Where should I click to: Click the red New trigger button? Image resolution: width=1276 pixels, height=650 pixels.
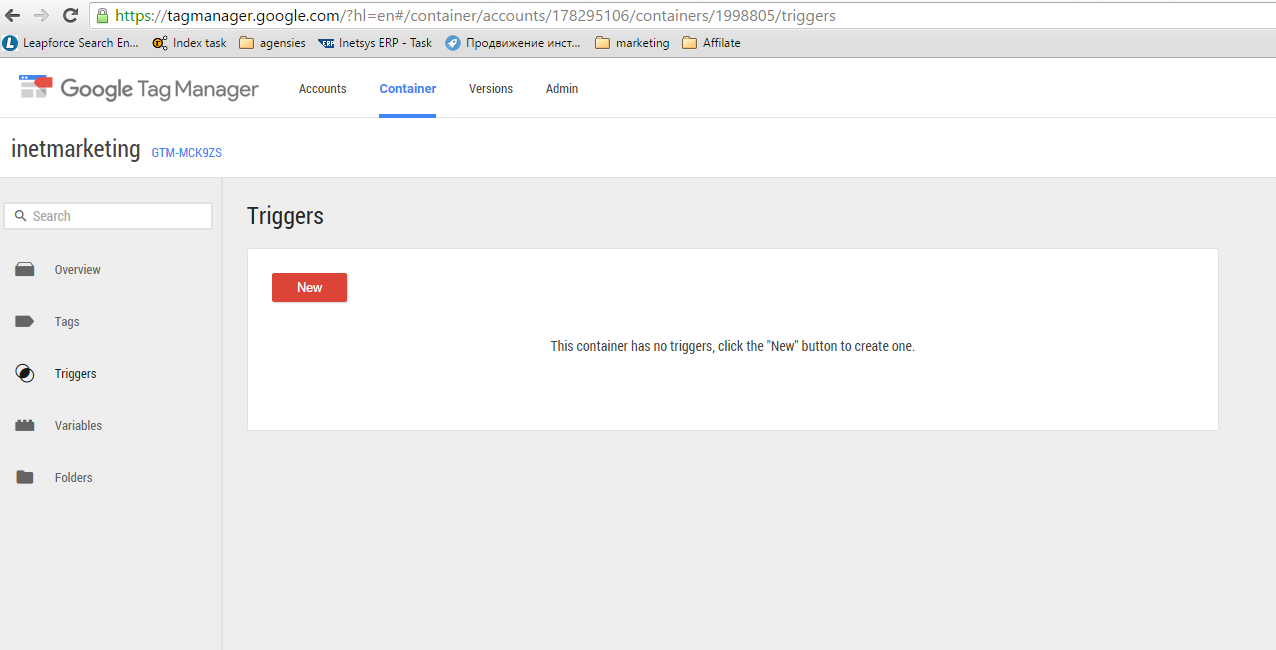pos(310,287)
